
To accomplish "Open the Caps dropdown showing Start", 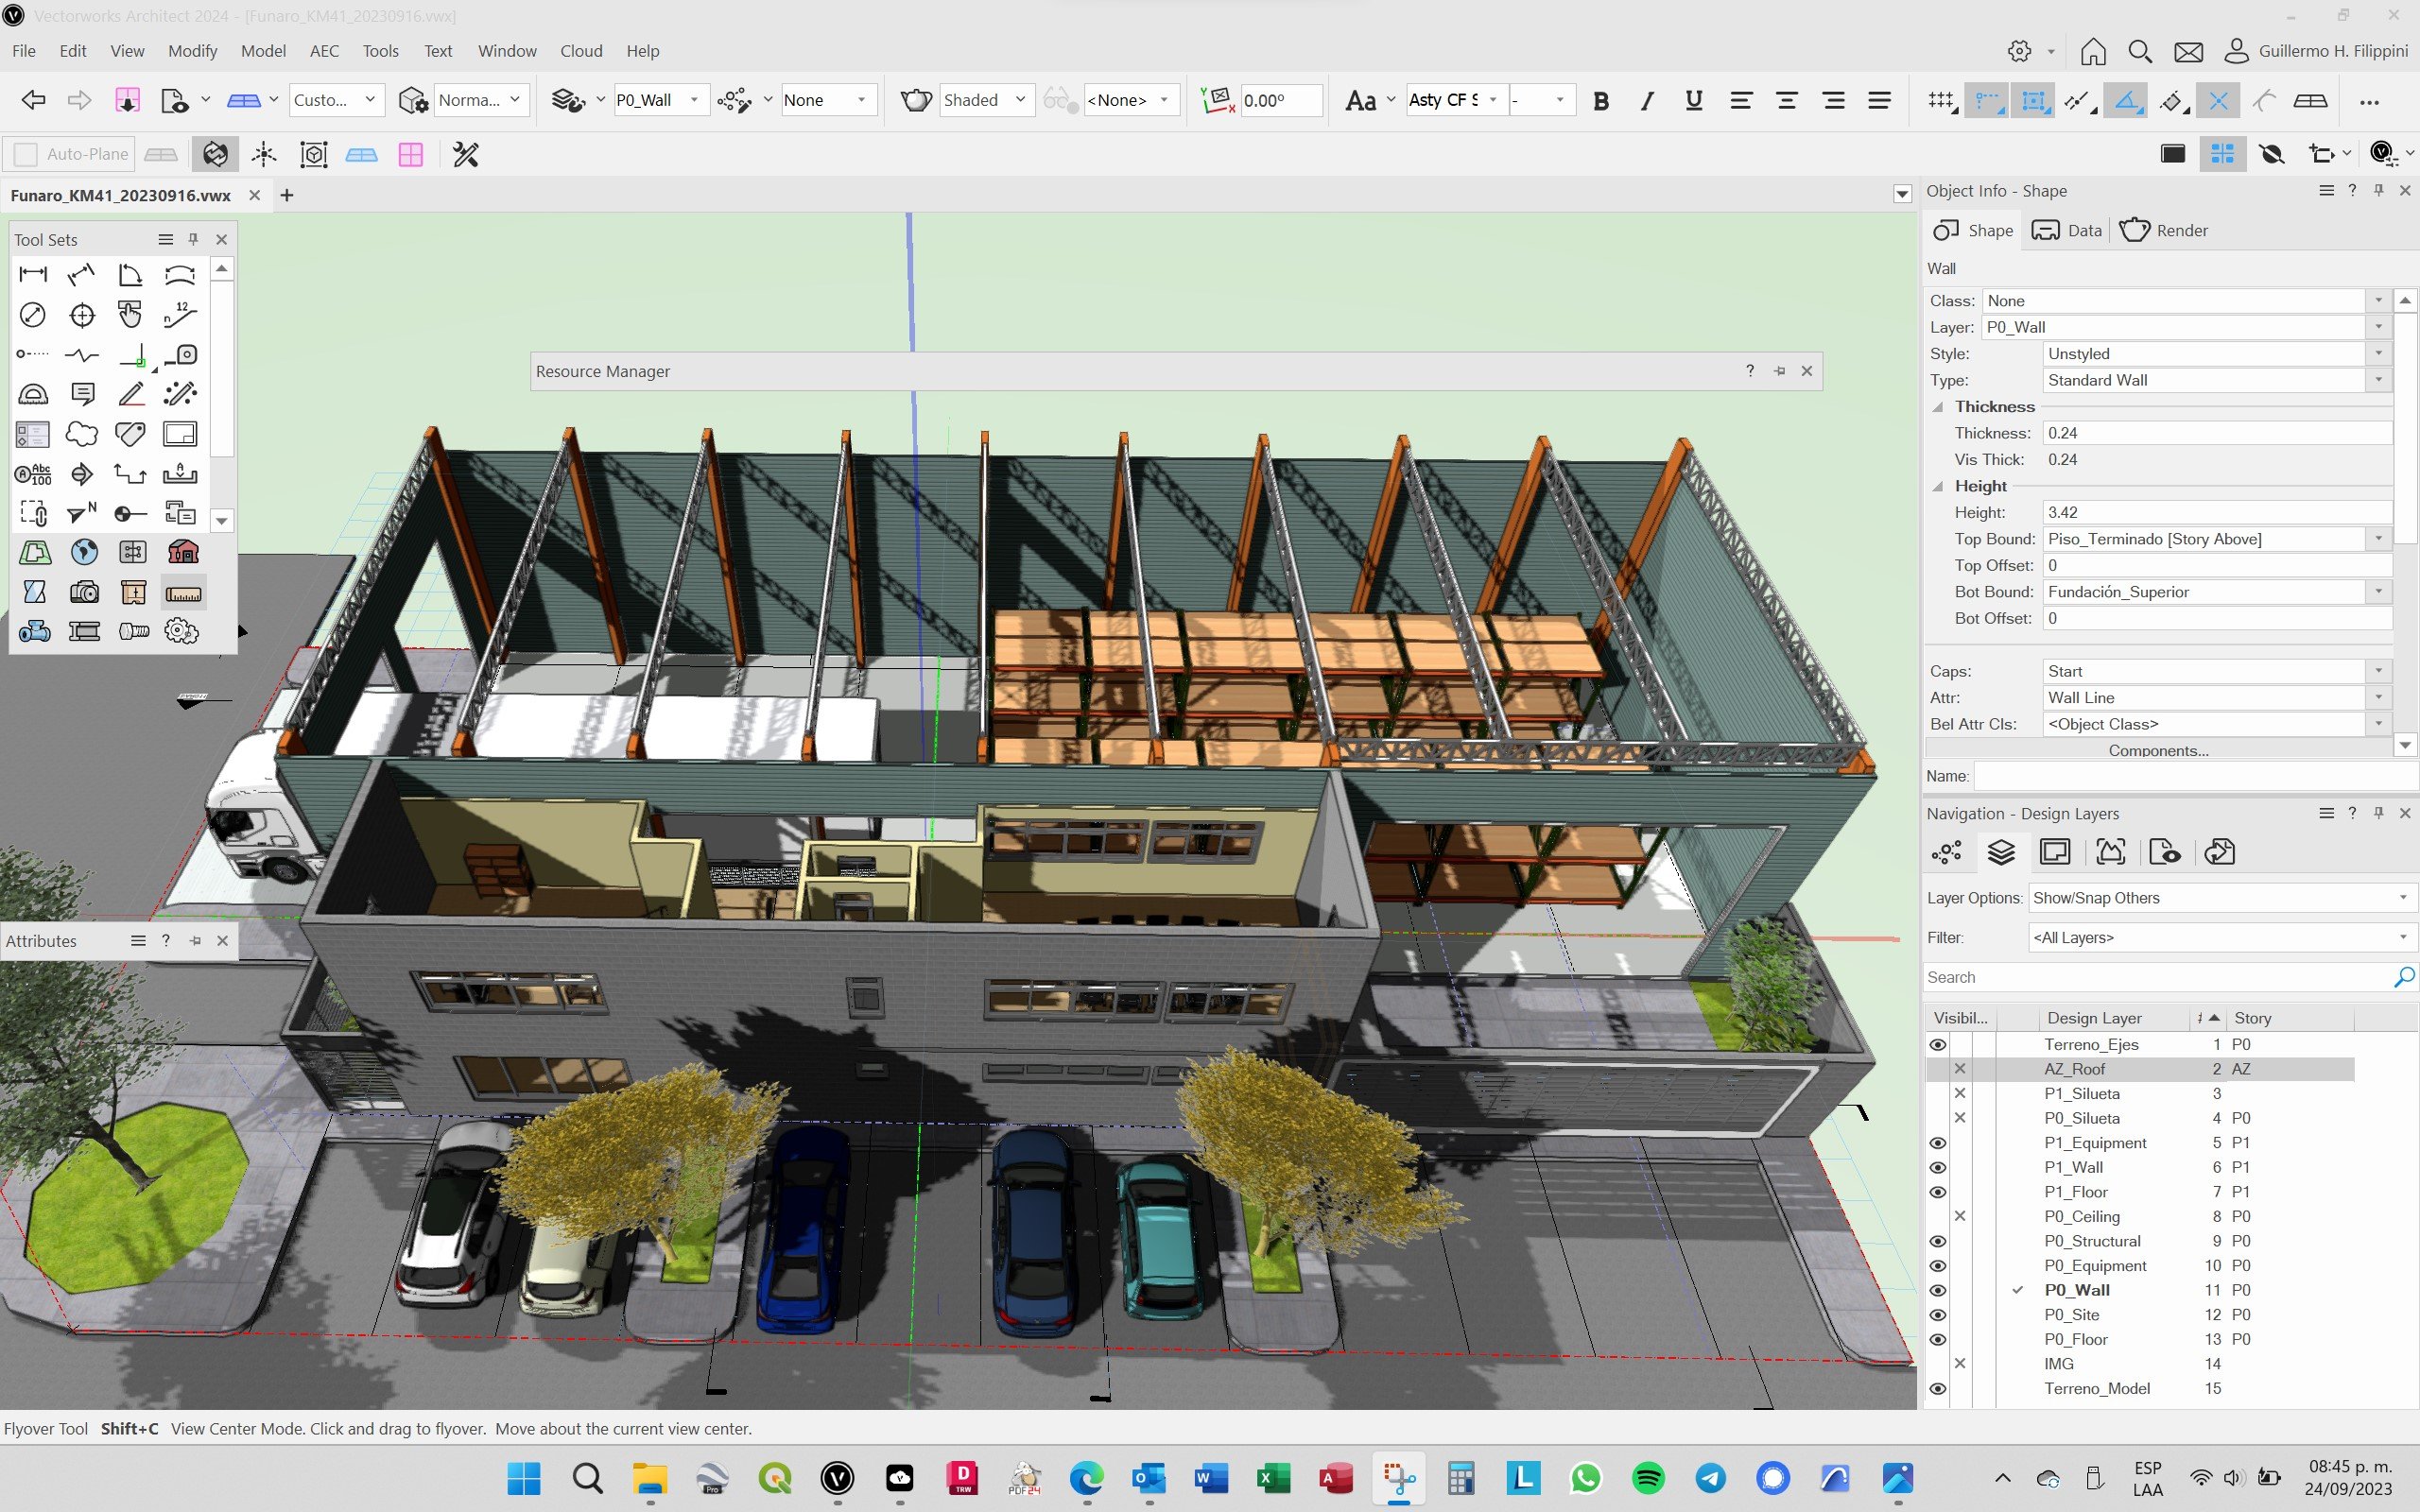I will [x=2216, y=671].
